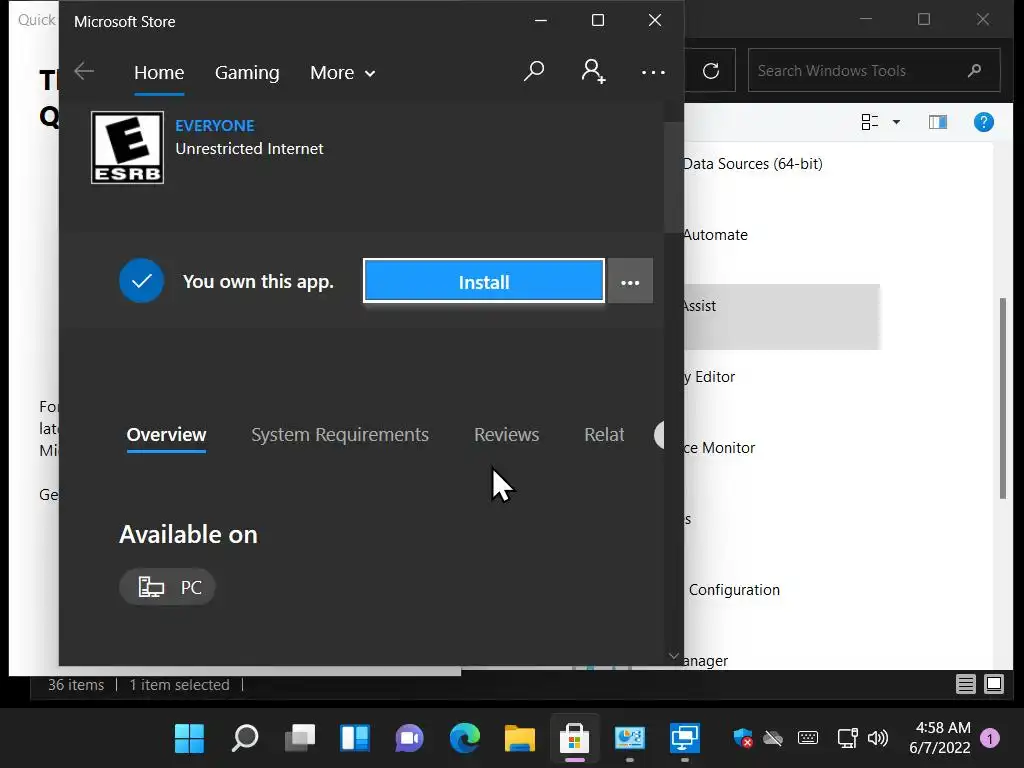This screenshot has width=1024, height=768.
Task: Open the touch keyboard tray icon
Action: coord(808,738)
